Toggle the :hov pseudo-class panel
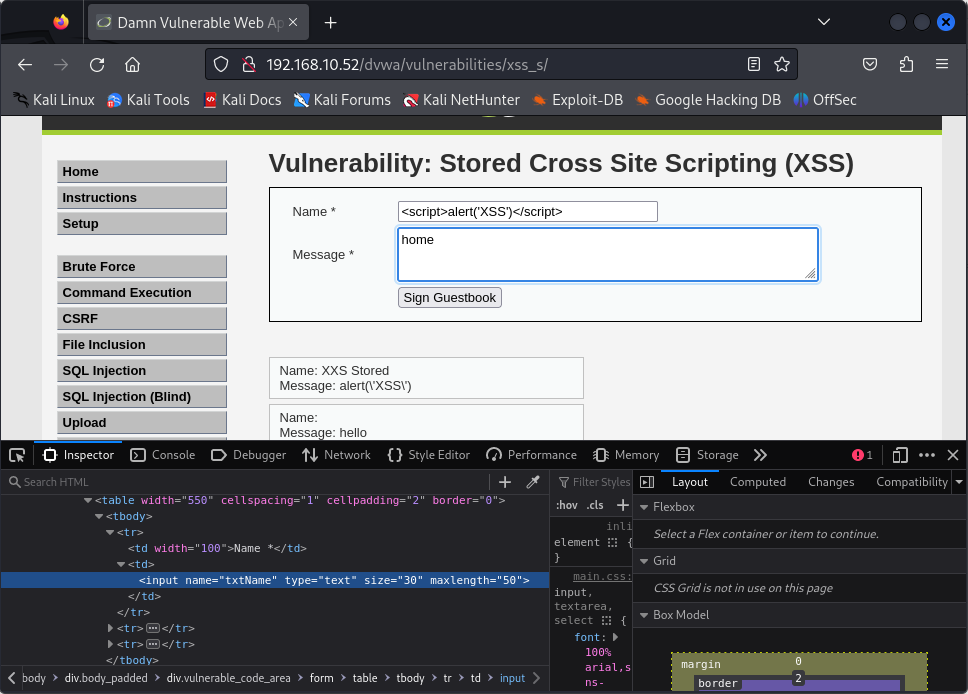This screenshot has height=694, width=968. (566, 505)
